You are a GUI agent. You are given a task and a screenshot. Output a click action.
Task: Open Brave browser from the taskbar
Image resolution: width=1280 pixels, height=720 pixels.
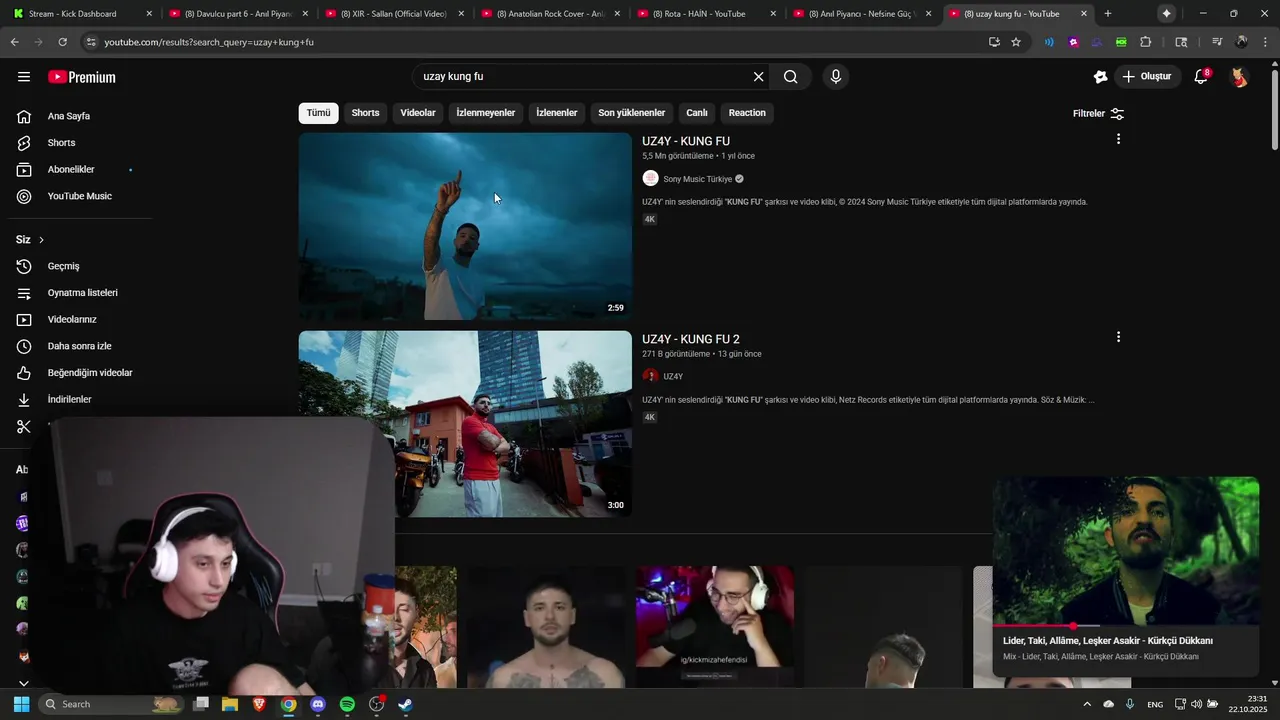[x=259, y=704]
